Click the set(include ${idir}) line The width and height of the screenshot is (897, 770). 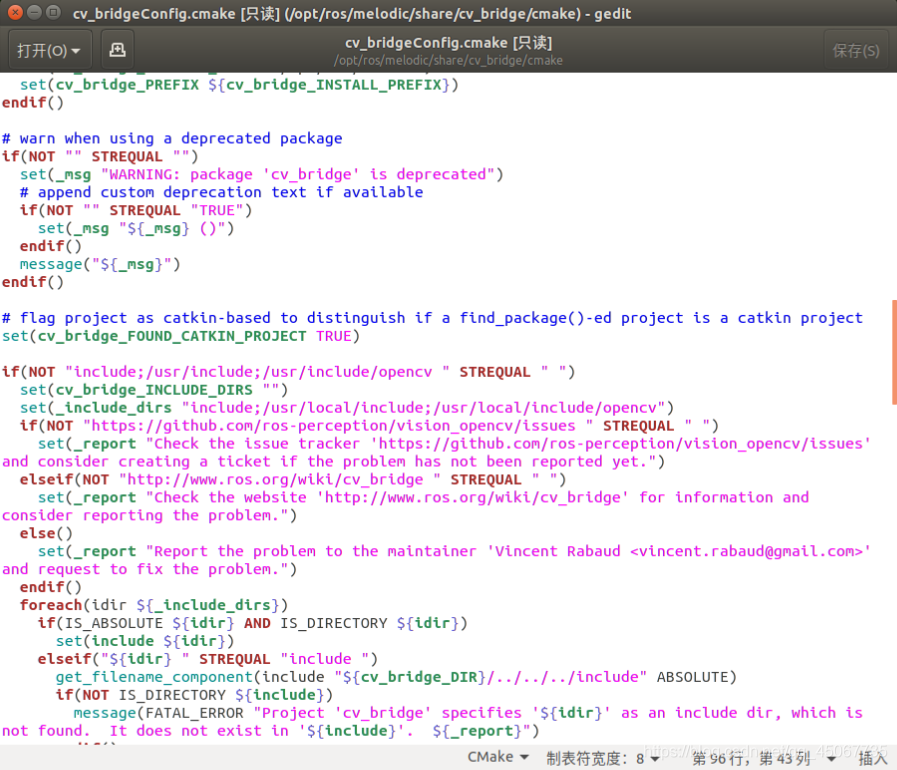point(145,641)
